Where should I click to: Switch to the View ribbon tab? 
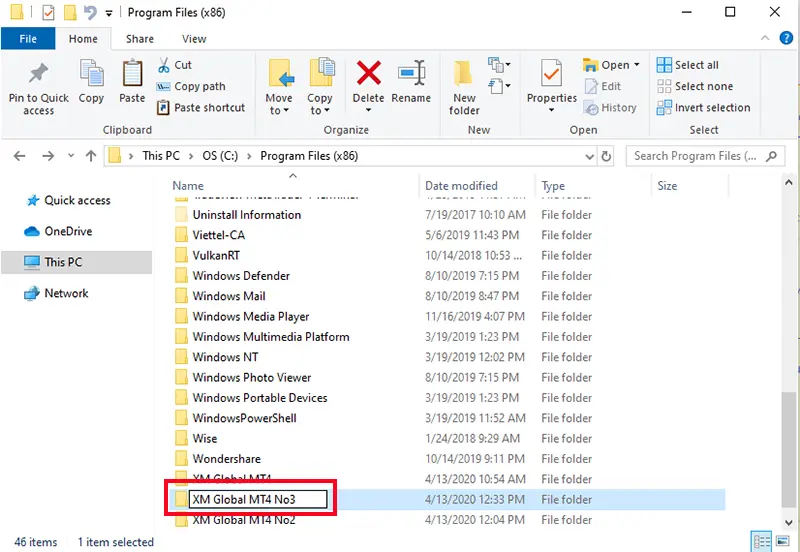194,39
